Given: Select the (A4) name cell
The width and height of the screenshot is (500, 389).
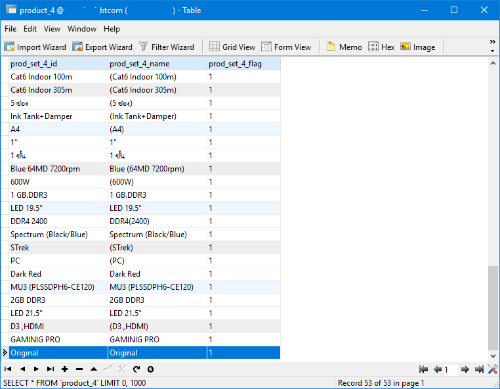Looking at the screenshot, I should [x=157, y=129].
